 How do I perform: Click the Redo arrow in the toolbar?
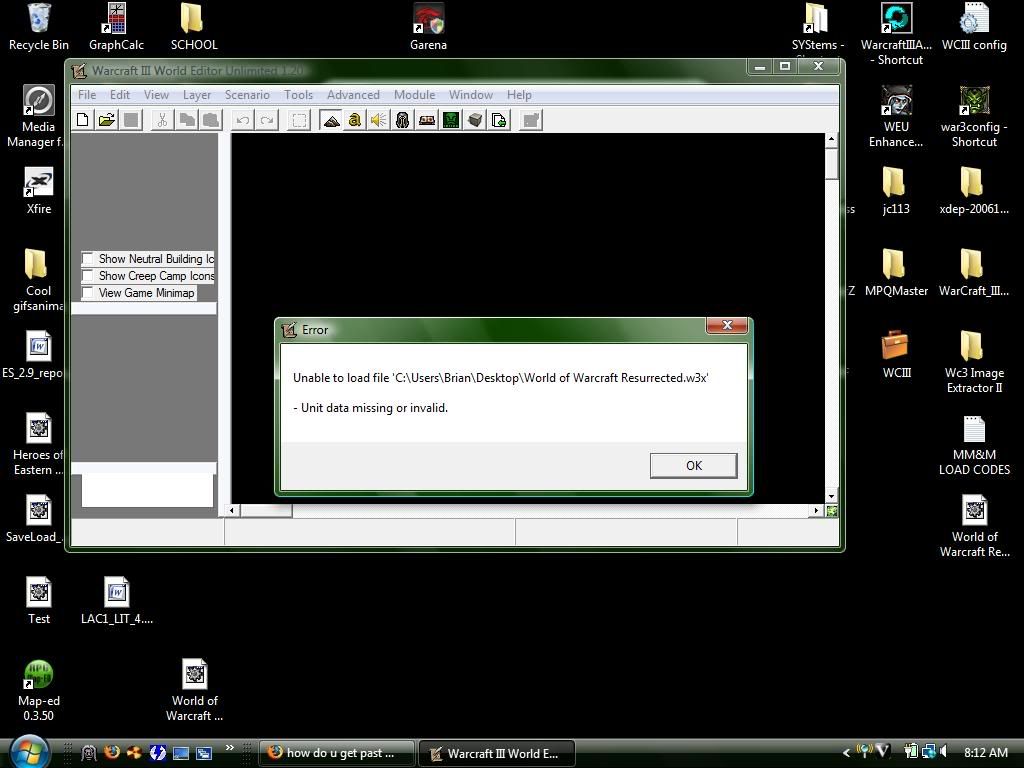coord(267,120)
